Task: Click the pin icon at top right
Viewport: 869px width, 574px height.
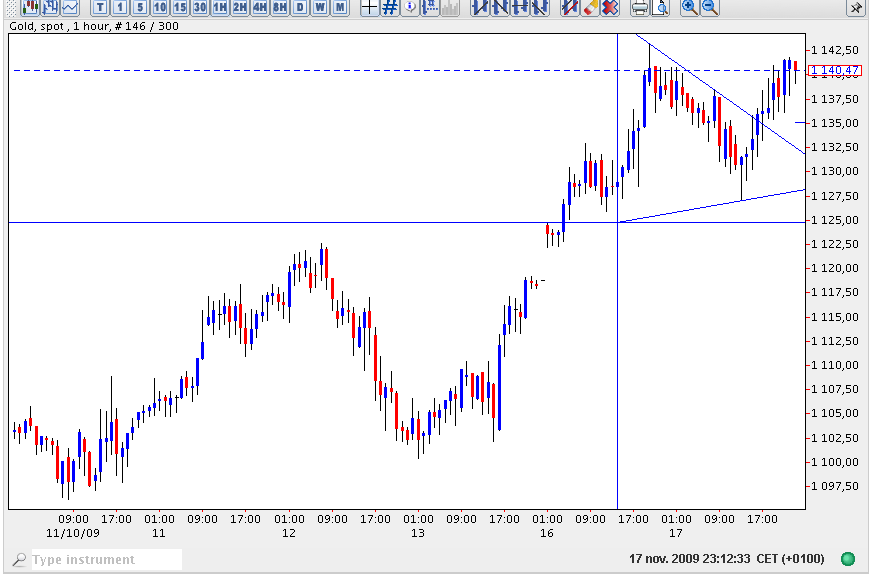Action: tap(856, 8)
